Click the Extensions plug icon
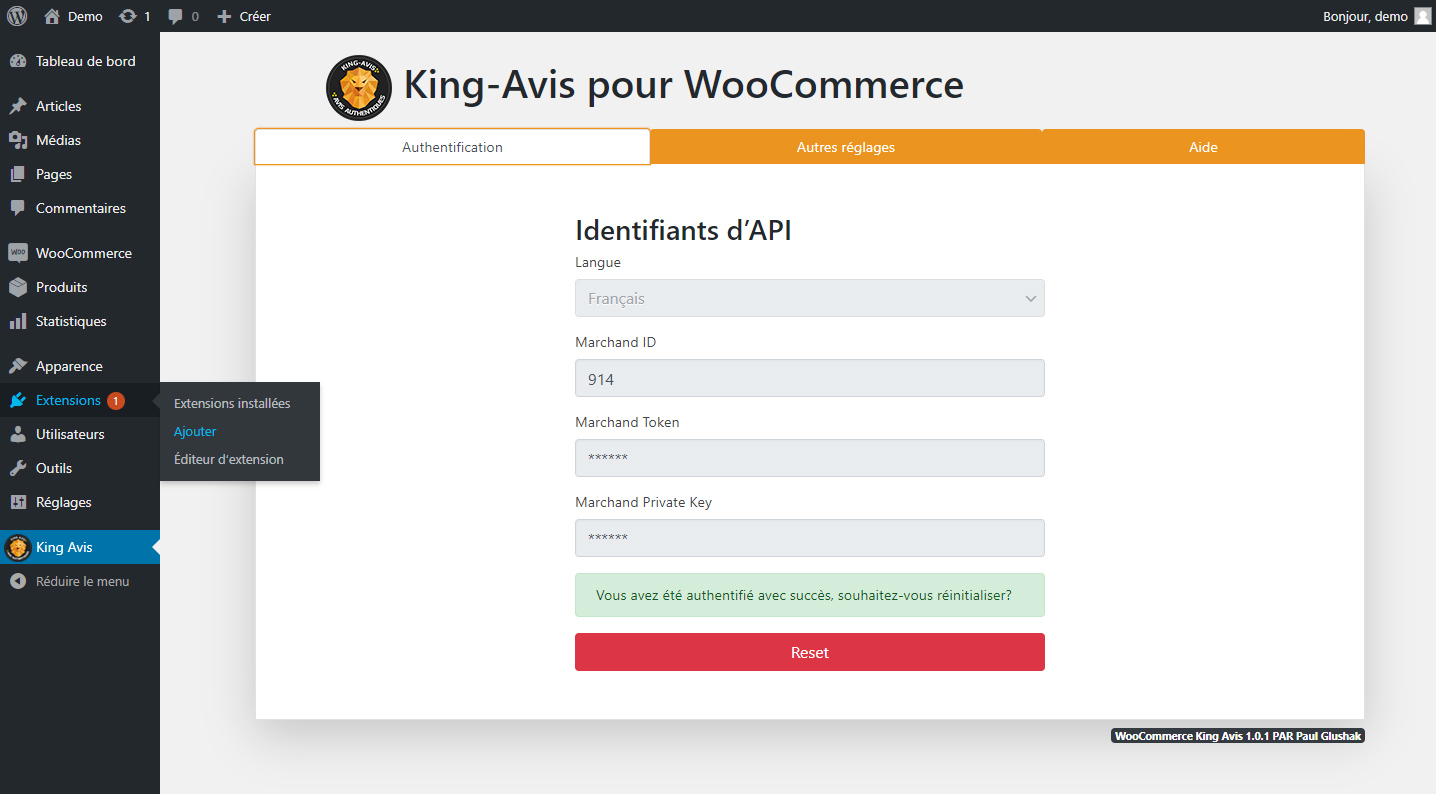The width and height of the screenshot is (1436, 794). 18,400
